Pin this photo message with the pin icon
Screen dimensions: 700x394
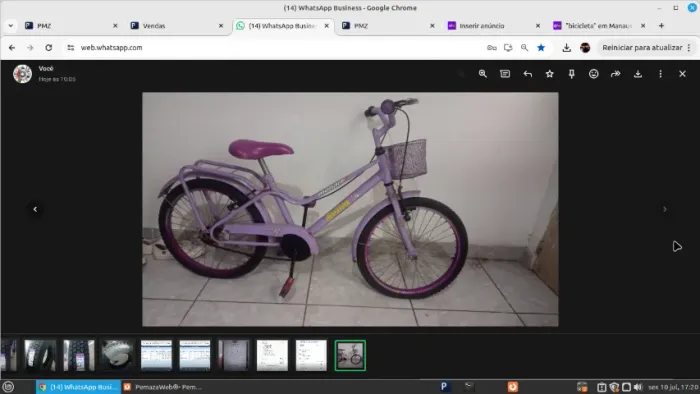(571, 74)
